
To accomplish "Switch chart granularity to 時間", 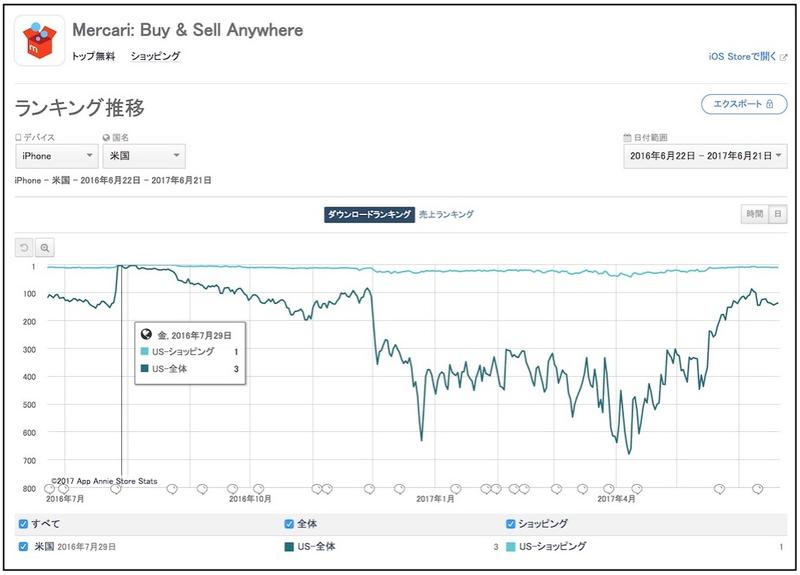I will pos(754,214).
